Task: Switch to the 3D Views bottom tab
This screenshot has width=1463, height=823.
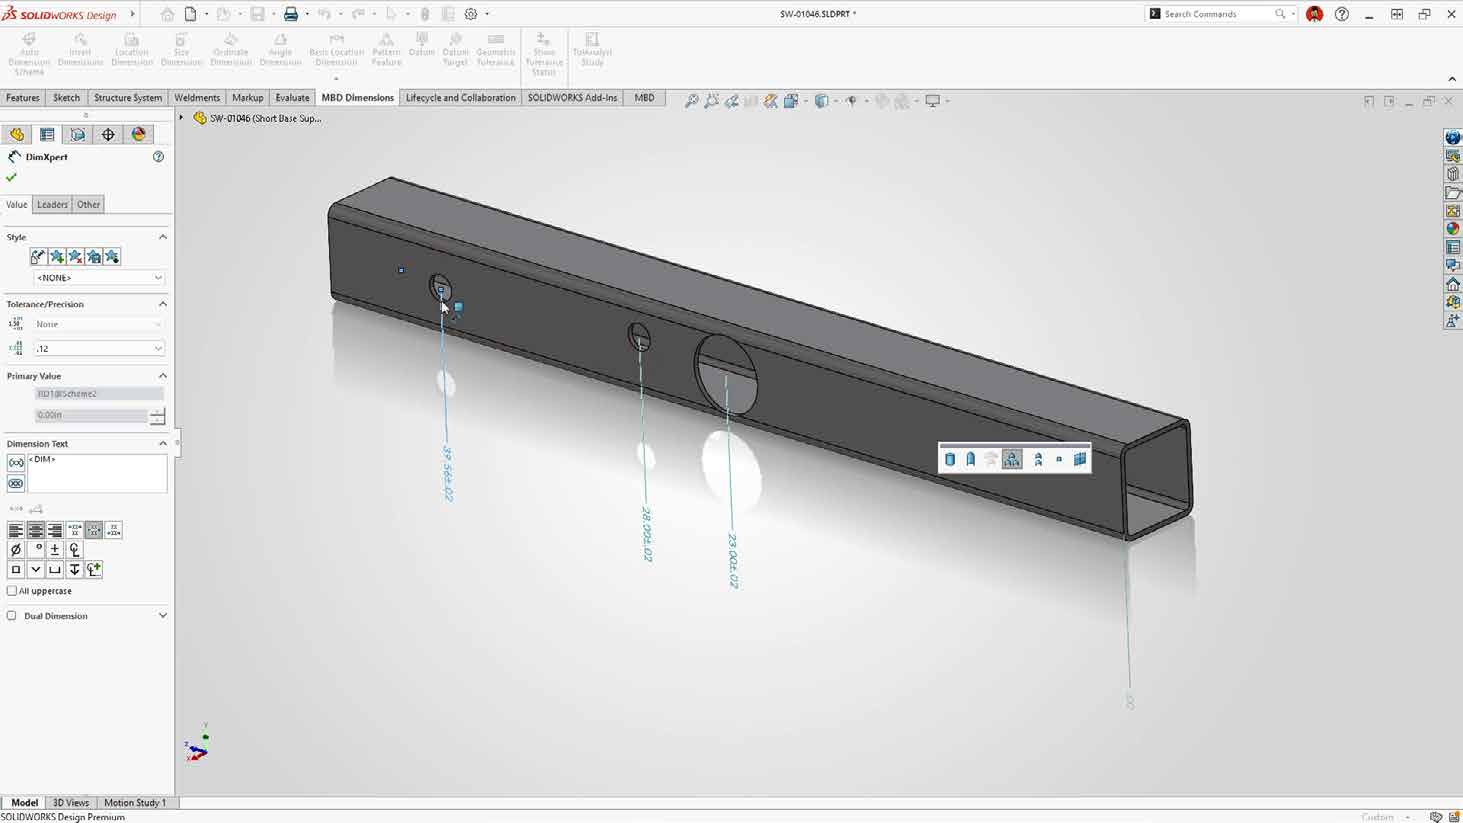Action: click(x=71, y=802)
